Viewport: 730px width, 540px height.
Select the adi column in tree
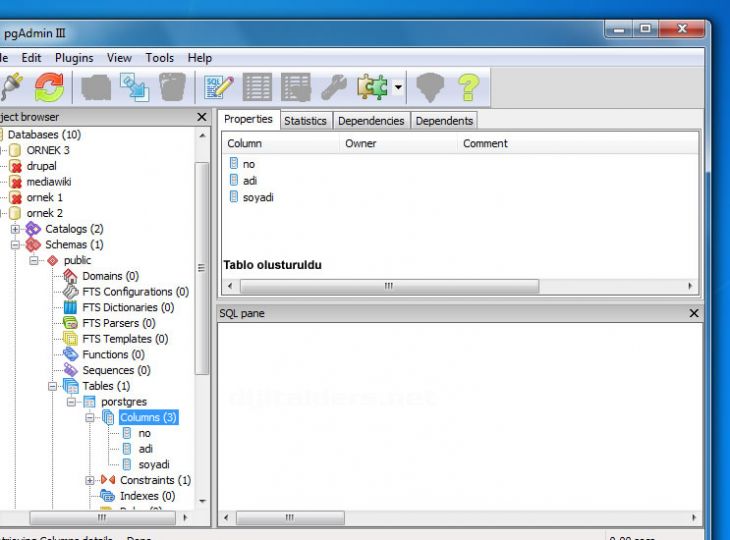tap(146, 449)
